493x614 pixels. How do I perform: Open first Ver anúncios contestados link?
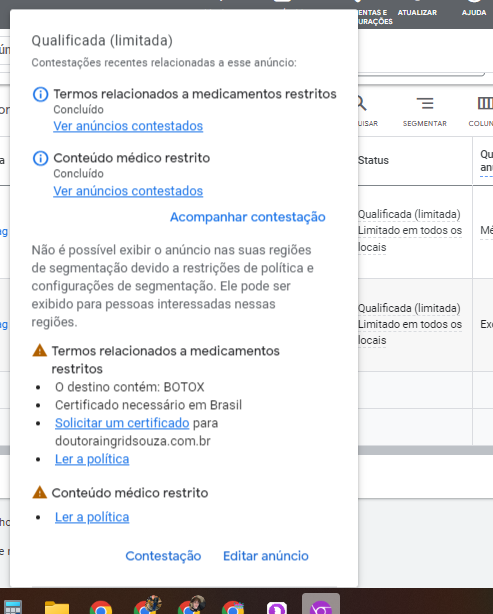(x=128, y=126)
